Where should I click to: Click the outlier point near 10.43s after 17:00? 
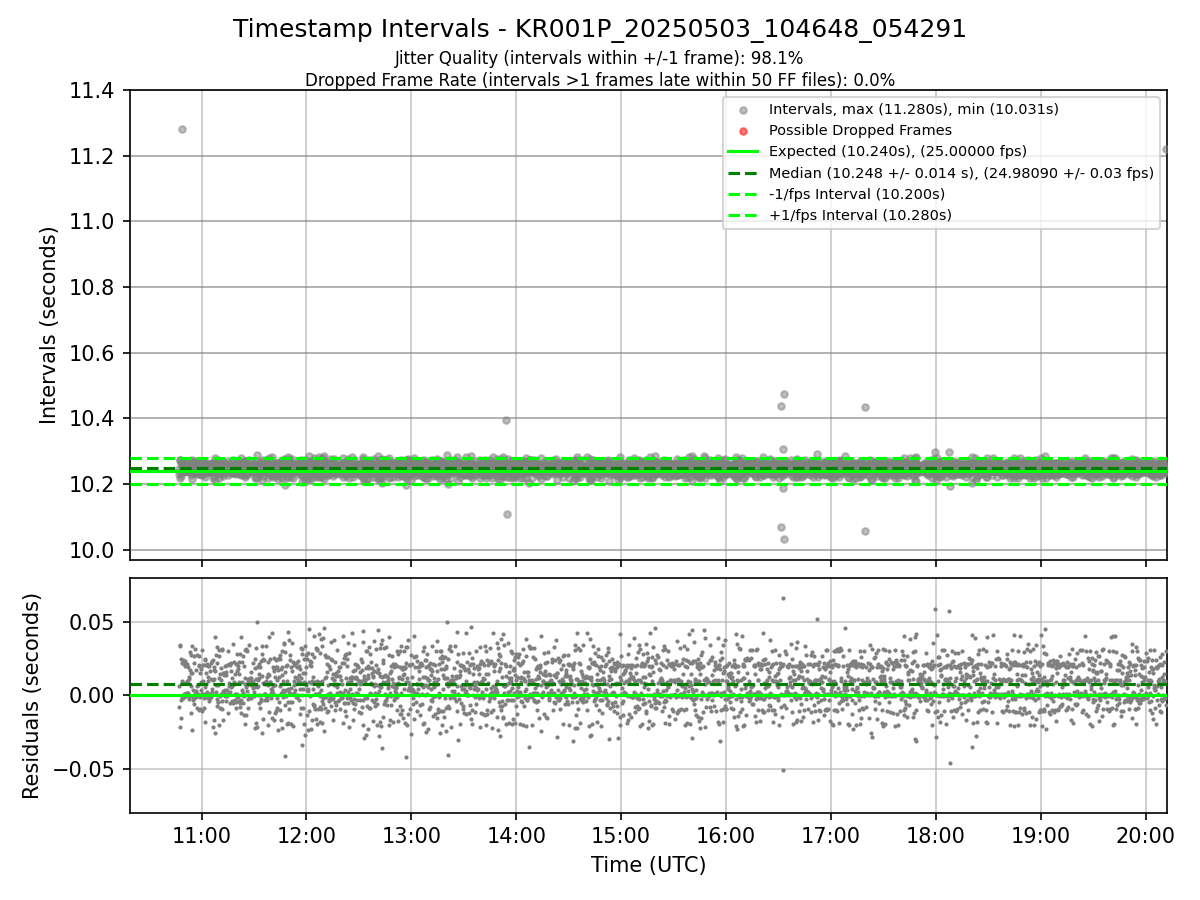tap(865, 407)
